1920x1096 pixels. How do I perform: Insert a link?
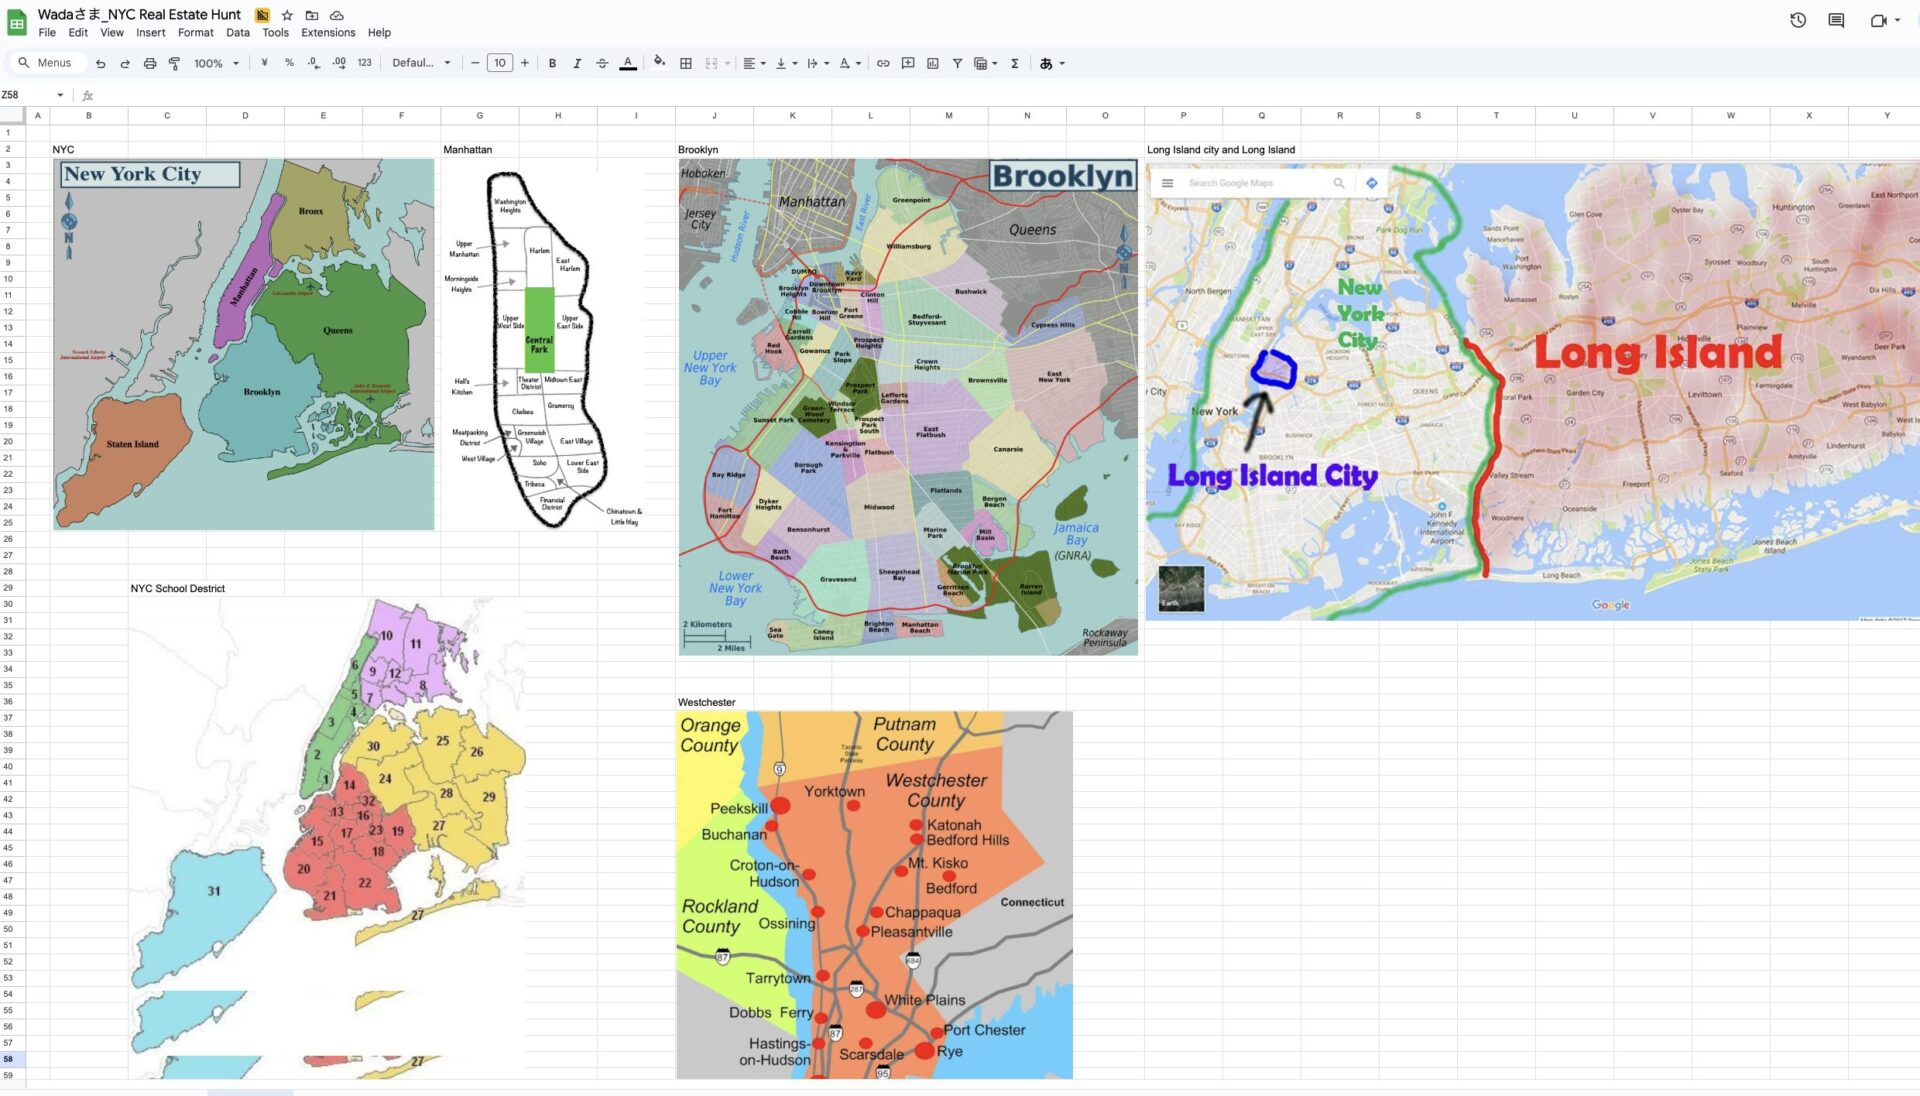pyautogui.click(x=883, y=63)
